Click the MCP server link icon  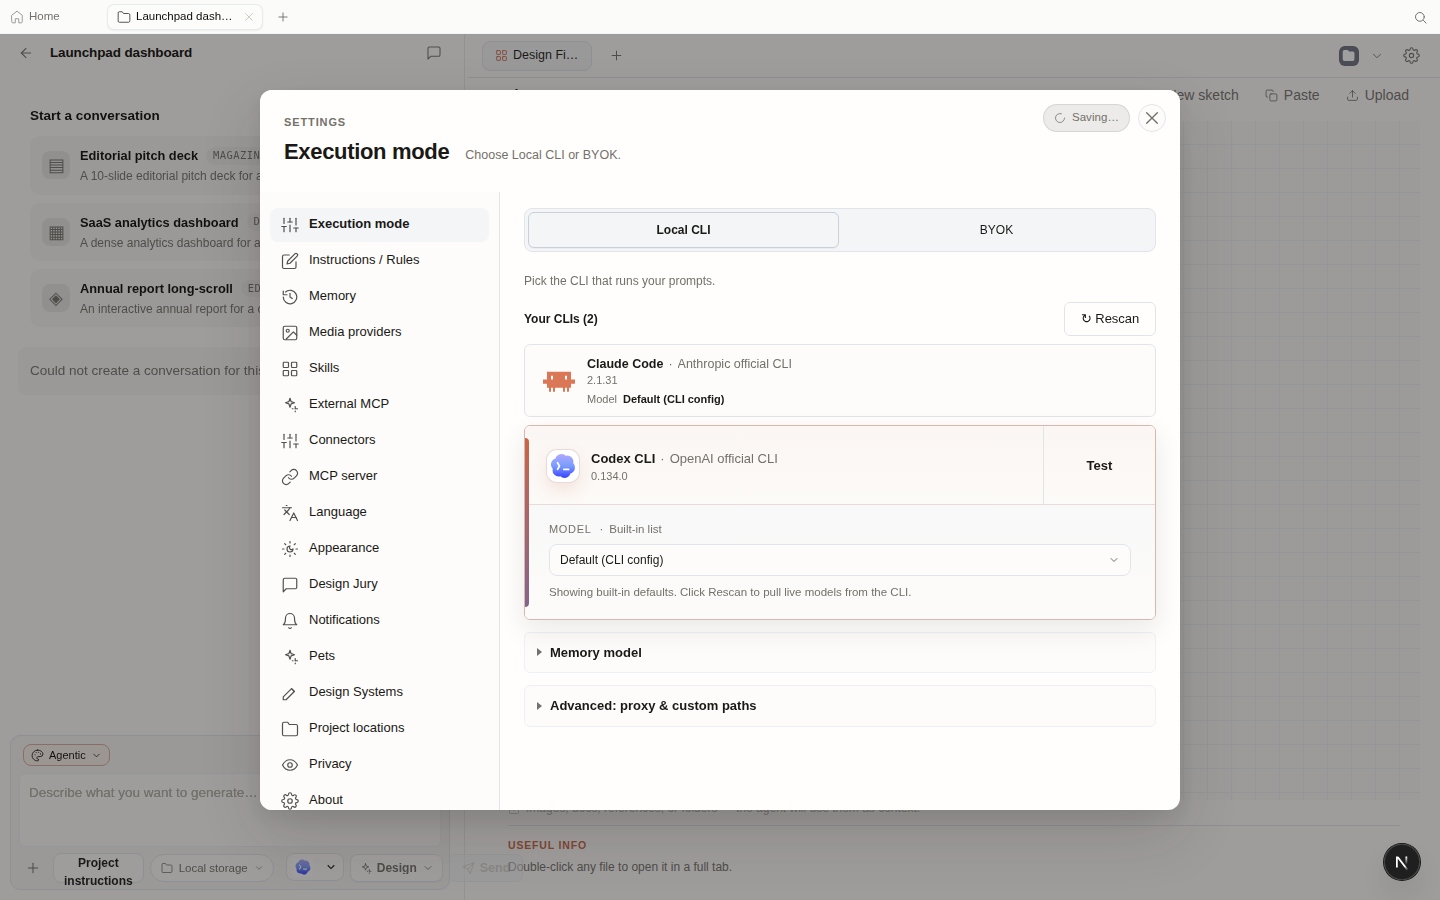coord(290,477)
